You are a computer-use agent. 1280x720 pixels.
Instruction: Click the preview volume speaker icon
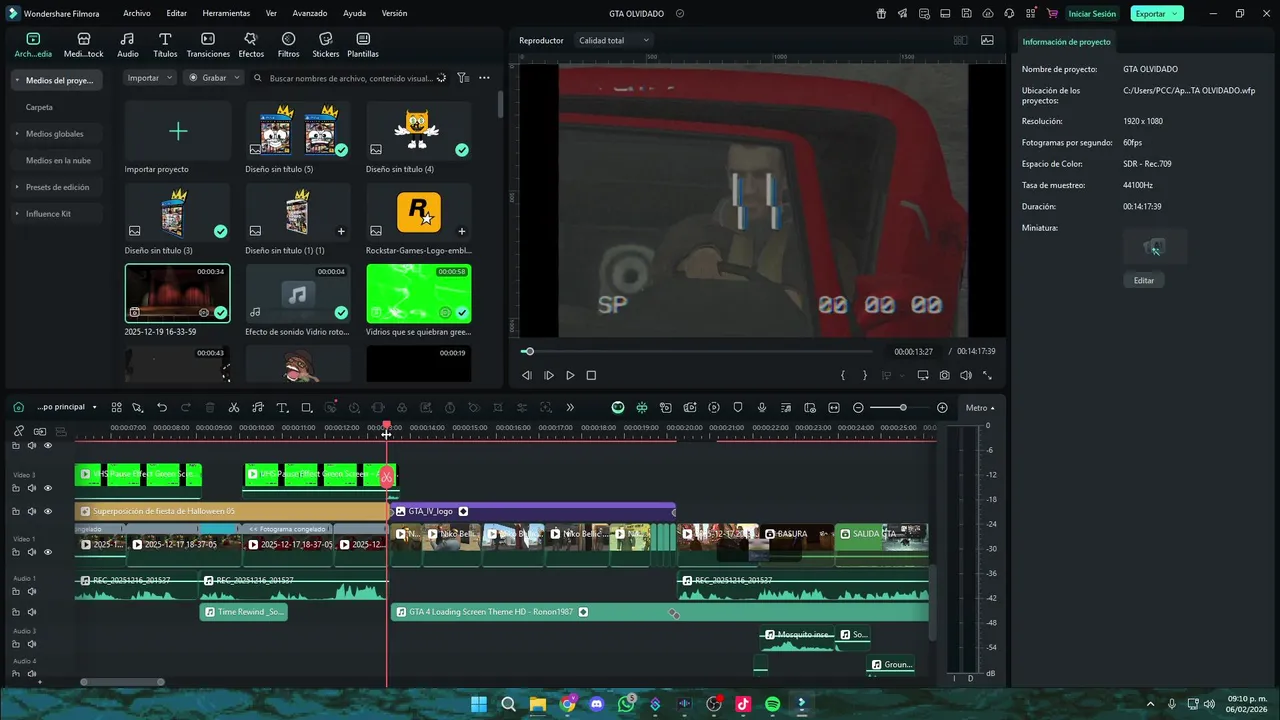[965, 376]
